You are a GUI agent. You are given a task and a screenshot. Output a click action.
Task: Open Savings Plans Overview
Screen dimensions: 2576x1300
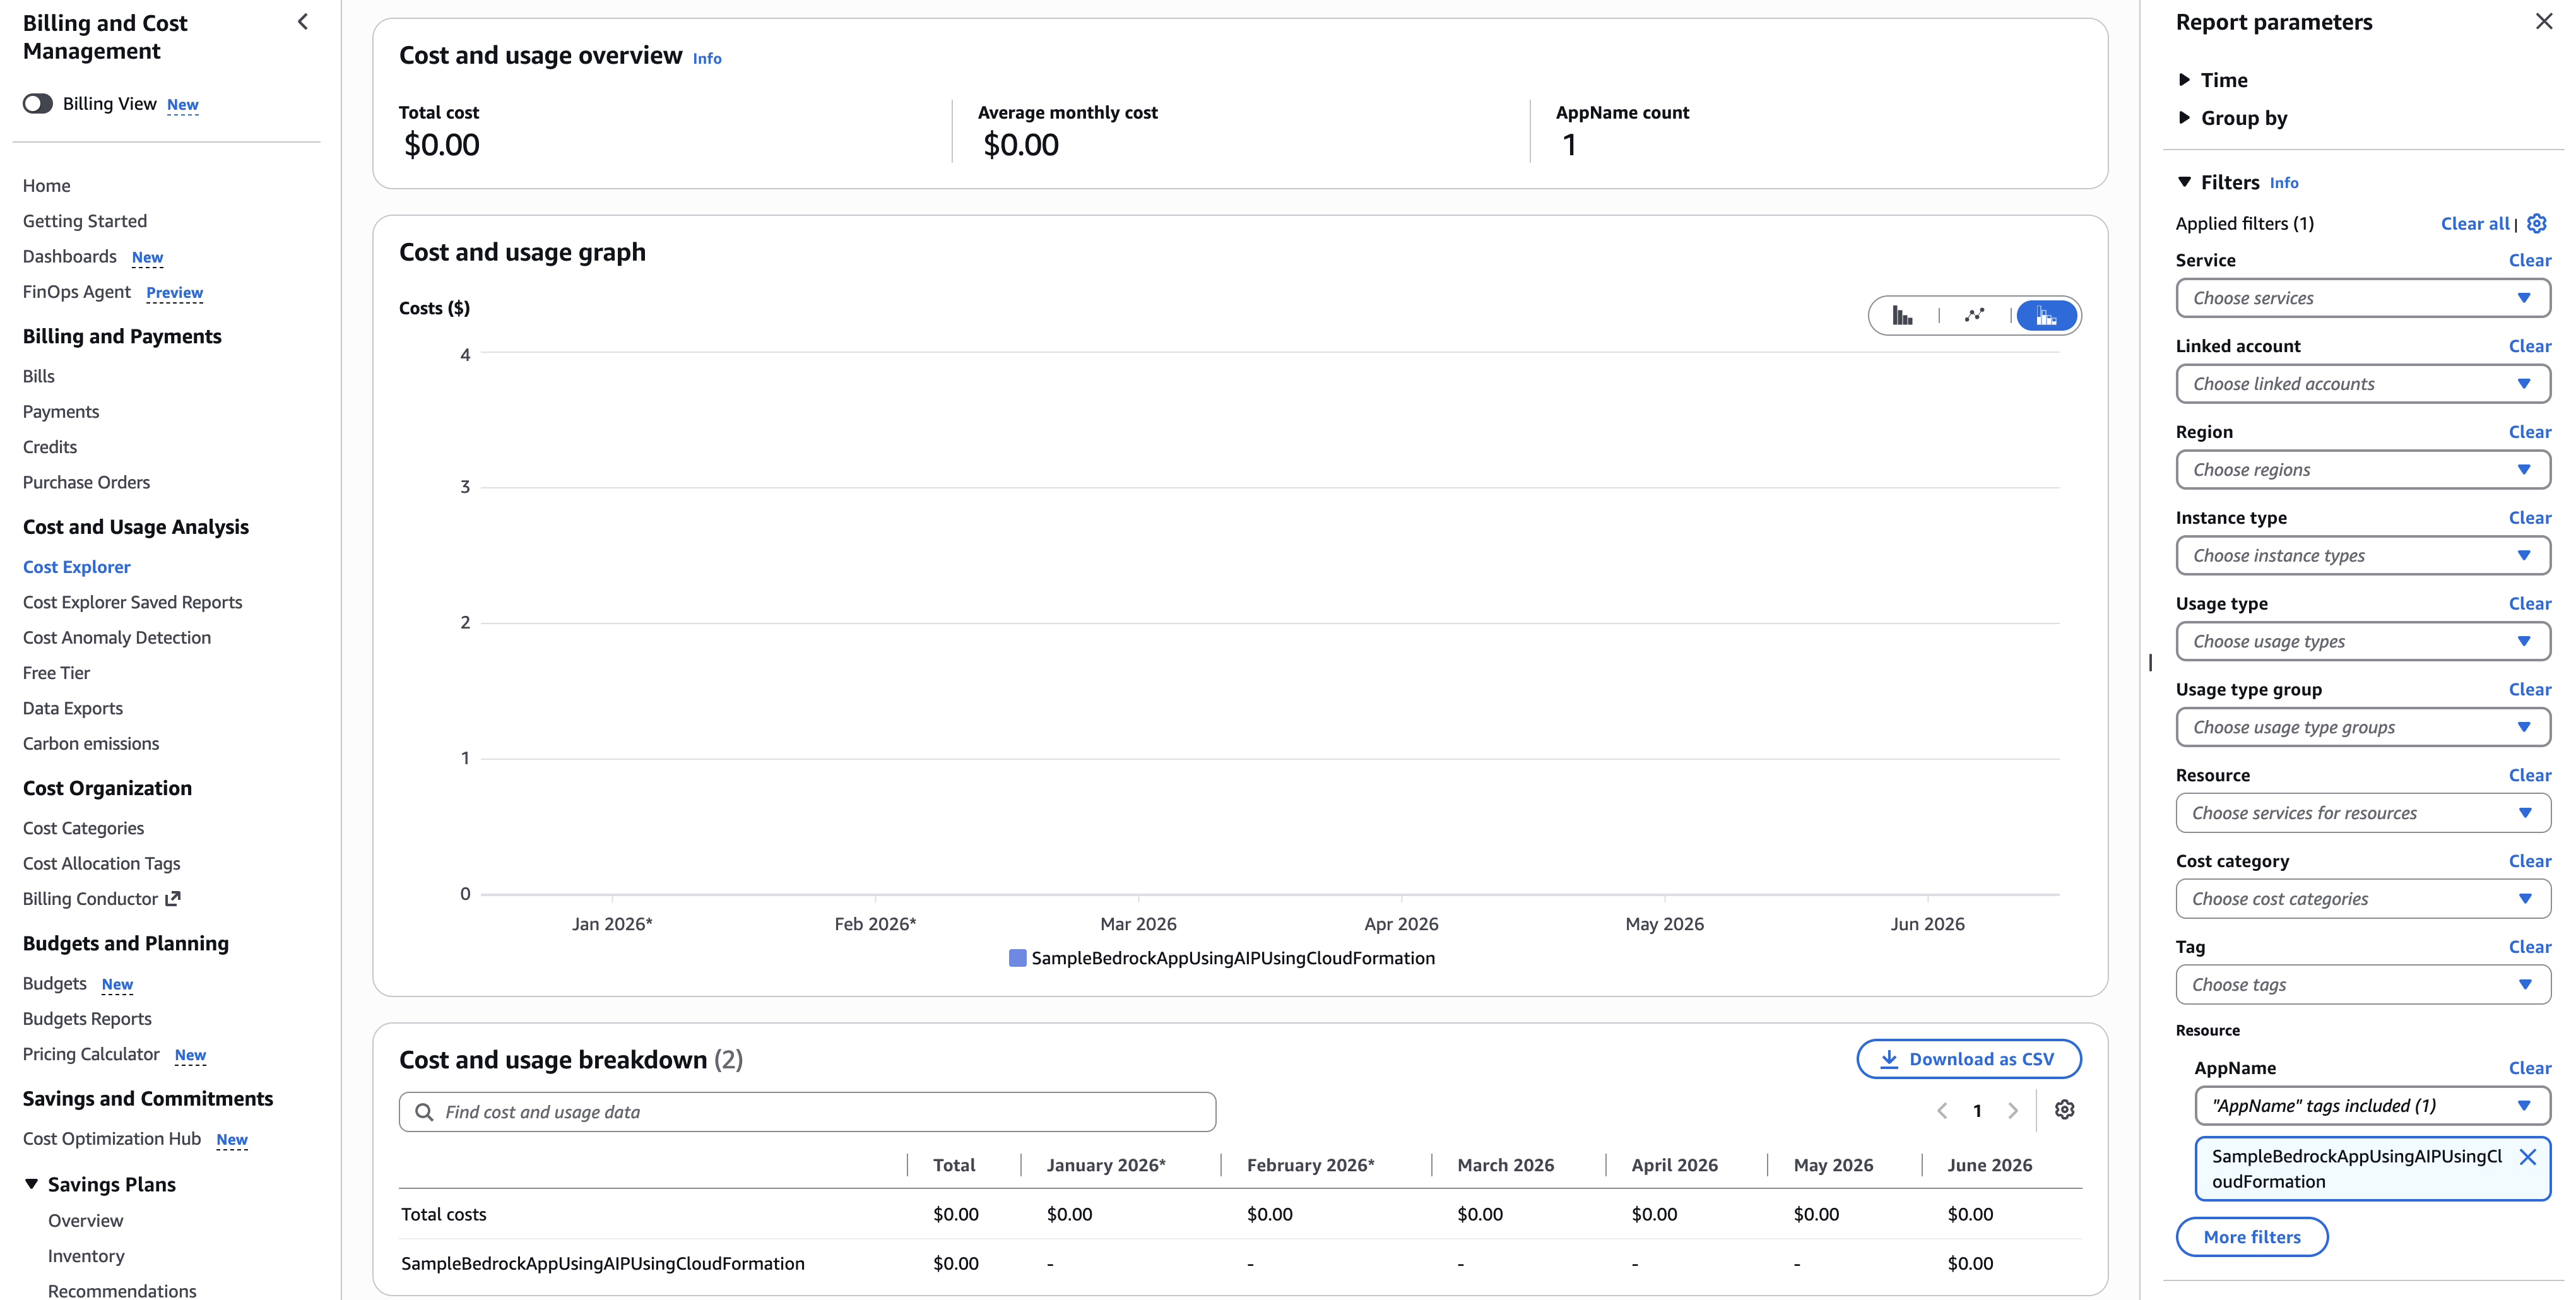(x=85, y=1221)
